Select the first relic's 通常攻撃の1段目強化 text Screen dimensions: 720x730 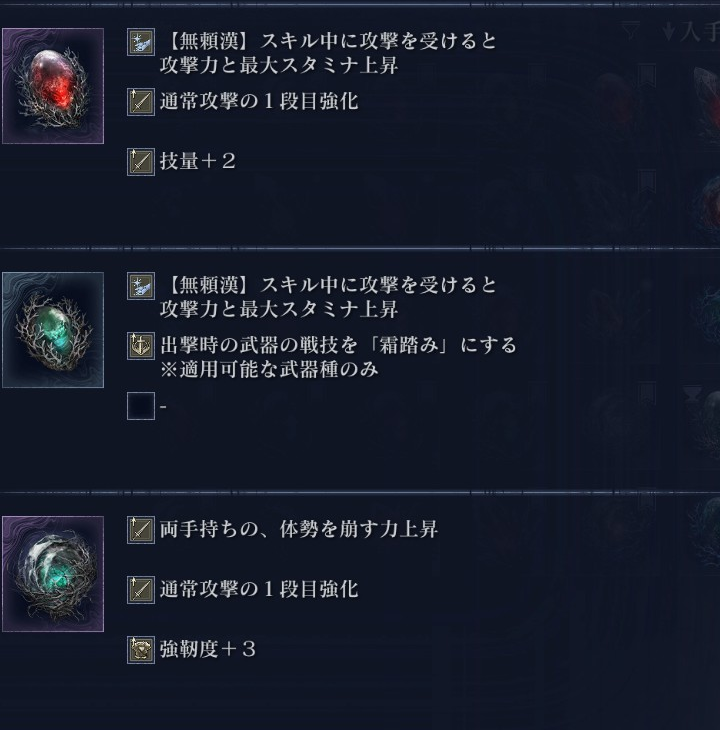(x=259, y=101)
